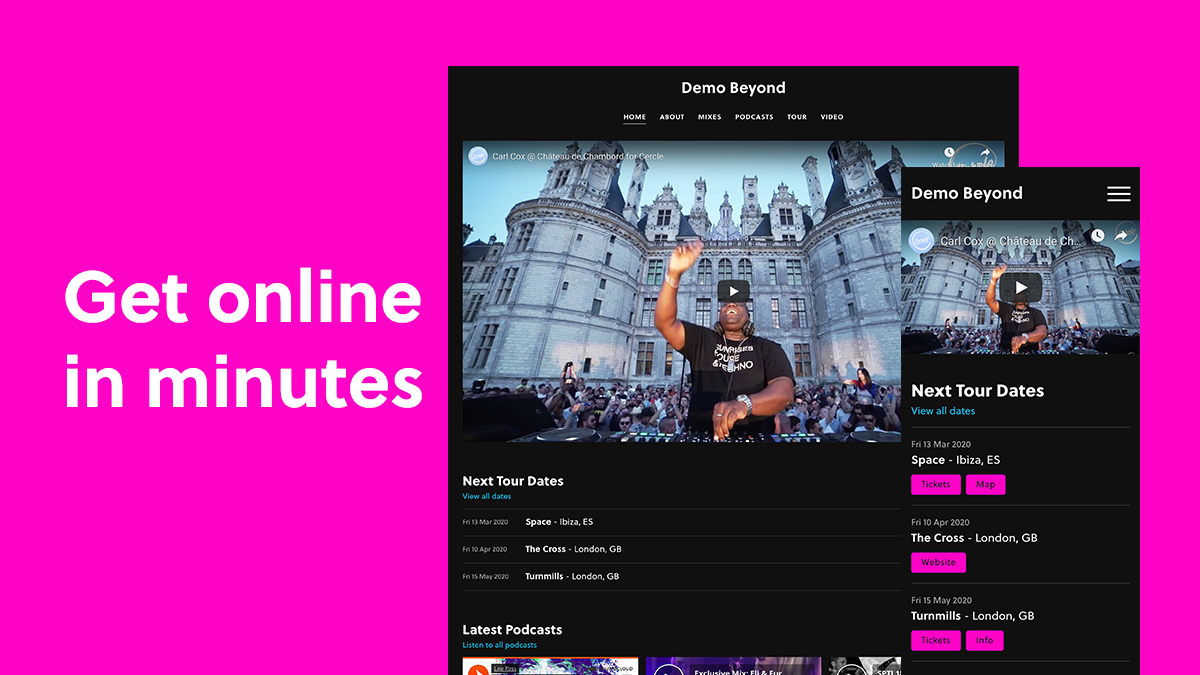Open the hamburger menu on the mobile preview
1200x675 pixels.
coord(1118,194)
